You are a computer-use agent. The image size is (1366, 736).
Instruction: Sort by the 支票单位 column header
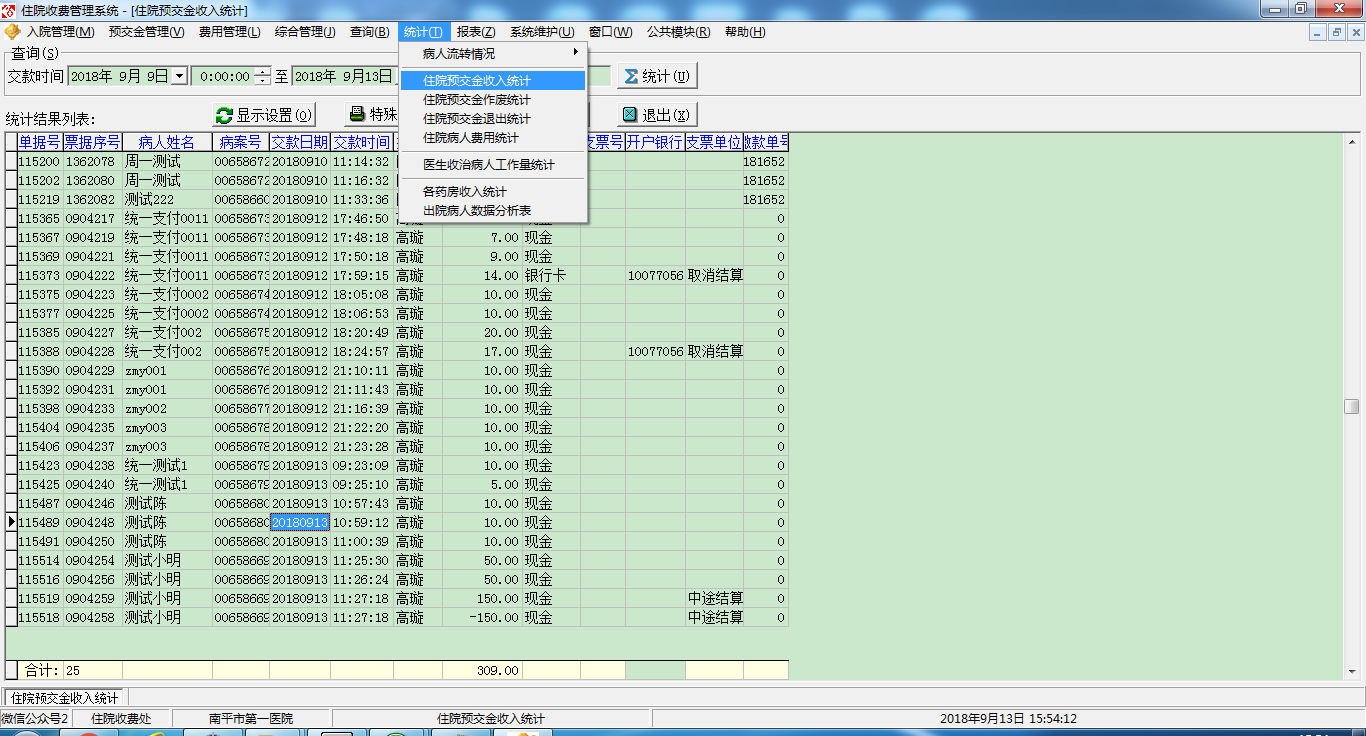click(714, 142)
